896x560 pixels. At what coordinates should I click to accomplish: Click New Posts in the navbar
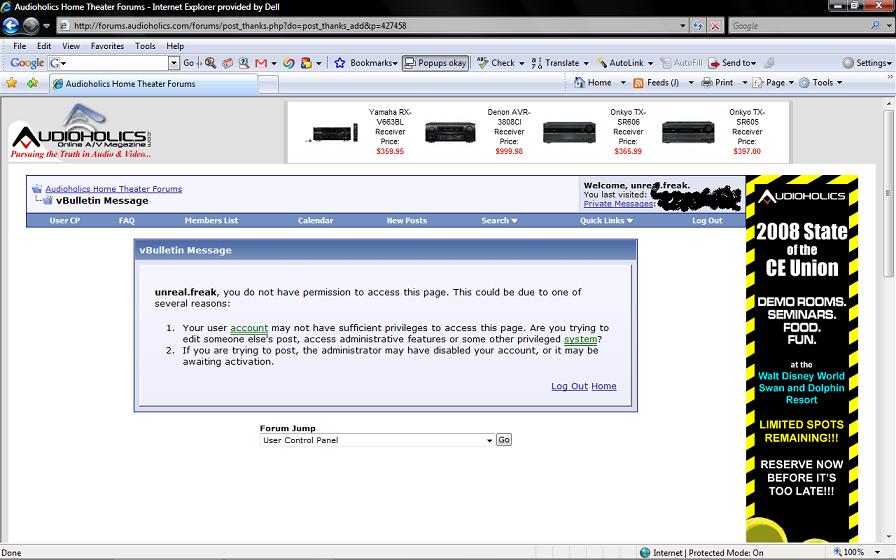[406, 221]
